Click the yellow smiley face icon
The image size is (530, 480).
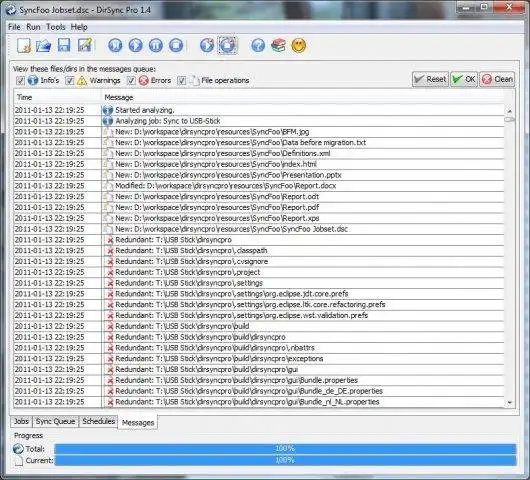(x=299, y=46)
